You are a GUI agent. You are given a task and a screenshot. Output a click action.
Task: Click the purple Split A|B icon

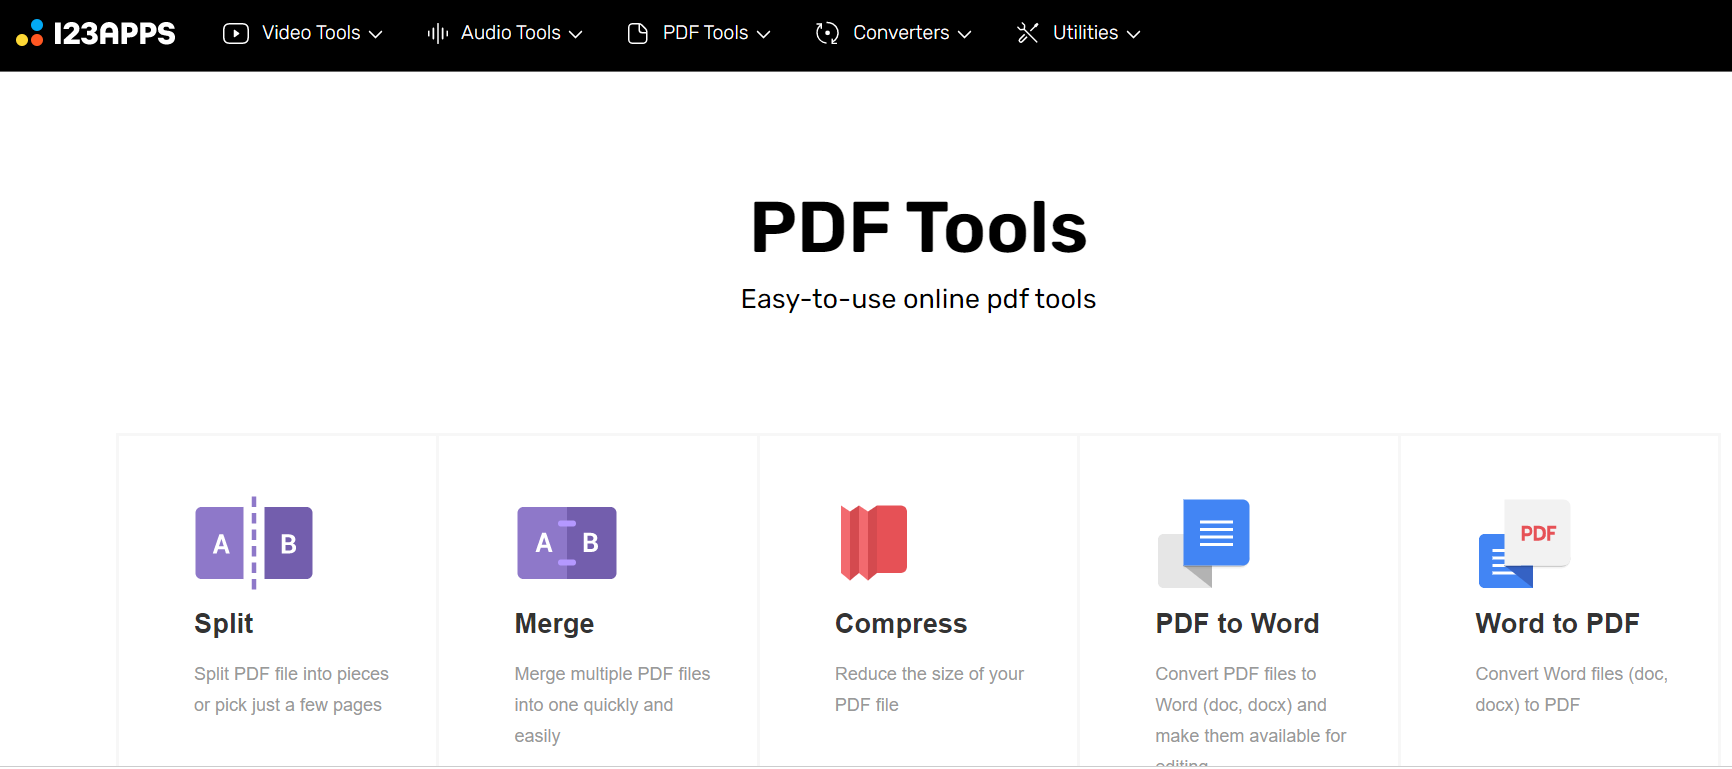(x=254, y=543)
